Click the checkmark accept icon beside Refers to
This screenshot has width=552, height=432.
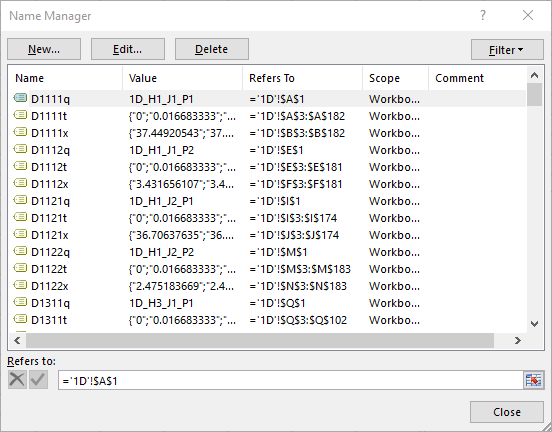coord(38,380)
